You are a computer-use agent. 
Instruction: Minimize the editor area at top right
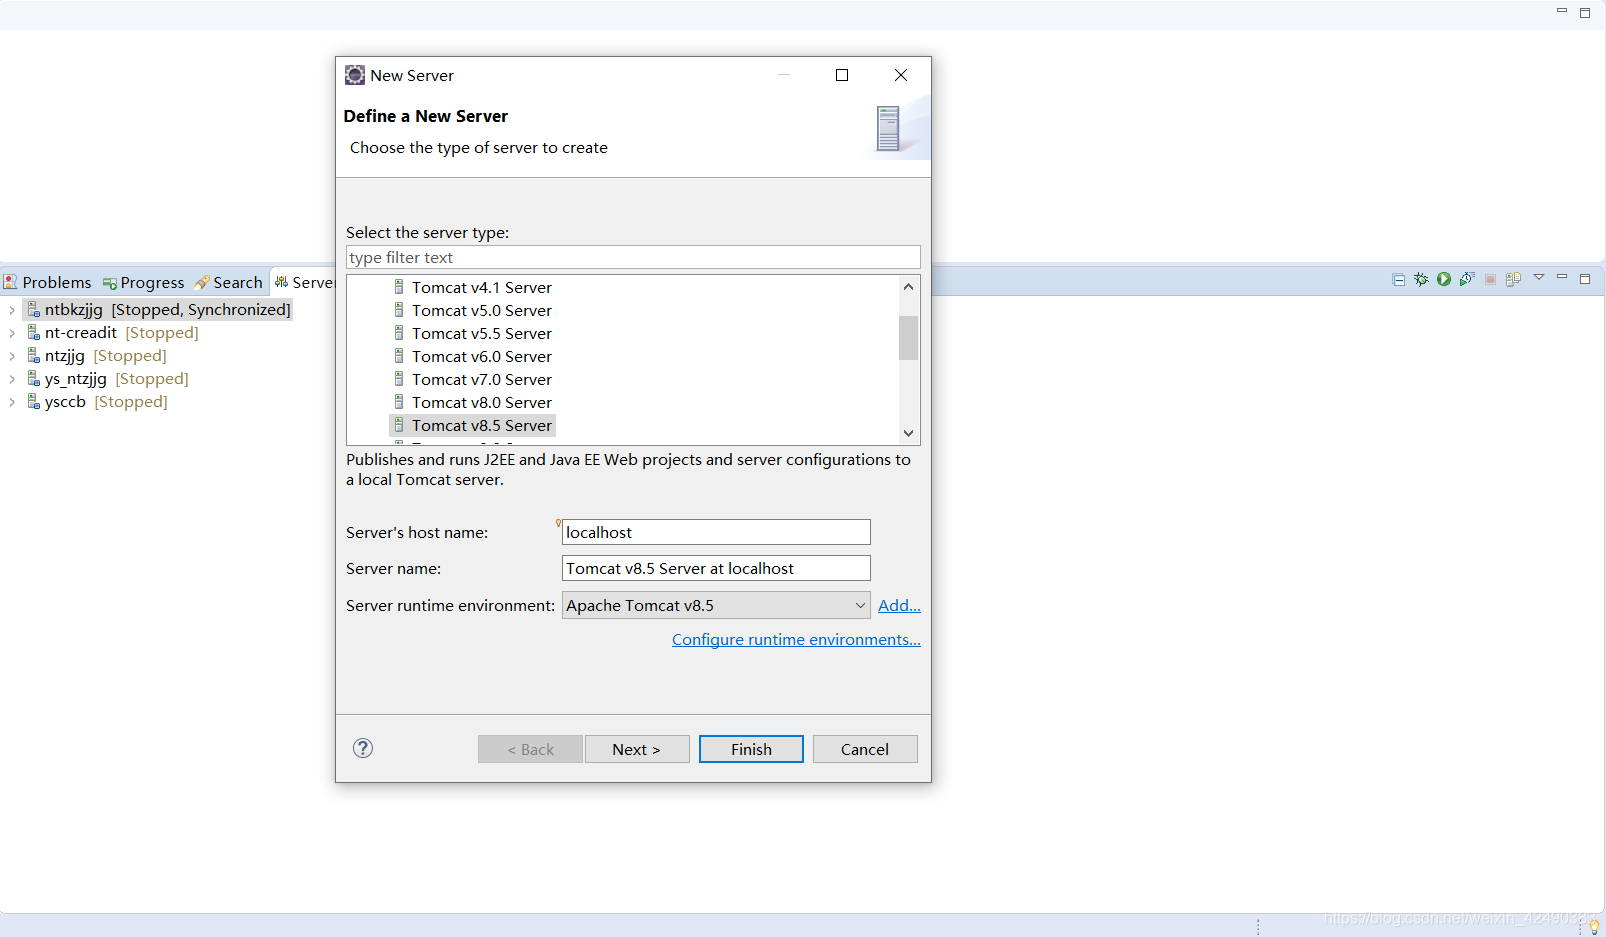pyautogui.click(x=1562, y=10)
